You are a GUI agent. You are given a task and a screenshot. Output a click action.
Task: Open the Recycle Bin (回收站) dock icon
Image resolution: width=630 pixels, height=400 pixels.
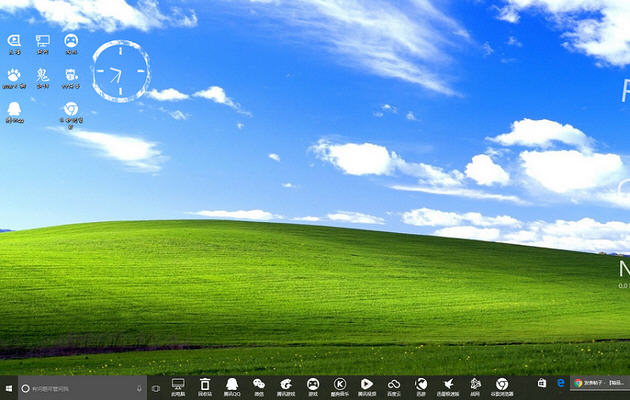click(x=205, y=387)
